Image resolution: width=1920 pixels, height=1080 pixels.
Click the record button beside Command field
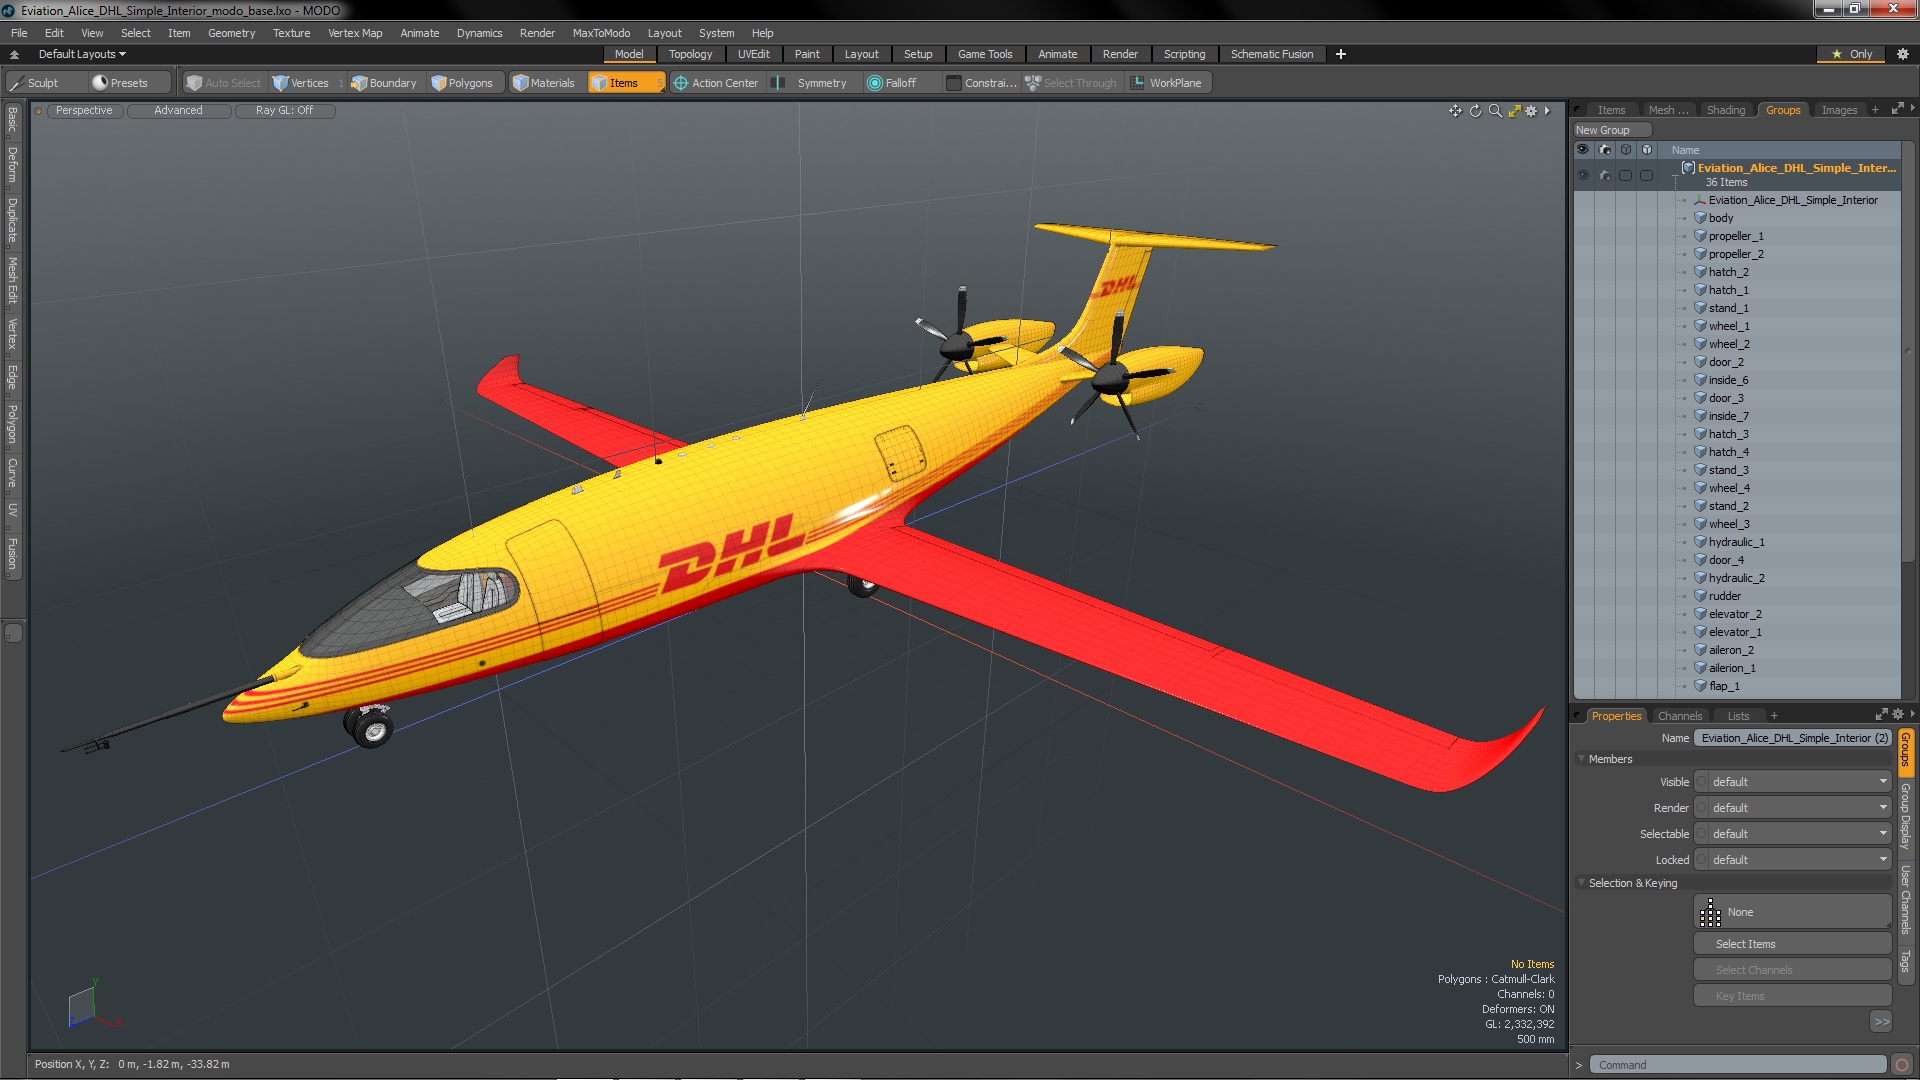(1902, 1065)
